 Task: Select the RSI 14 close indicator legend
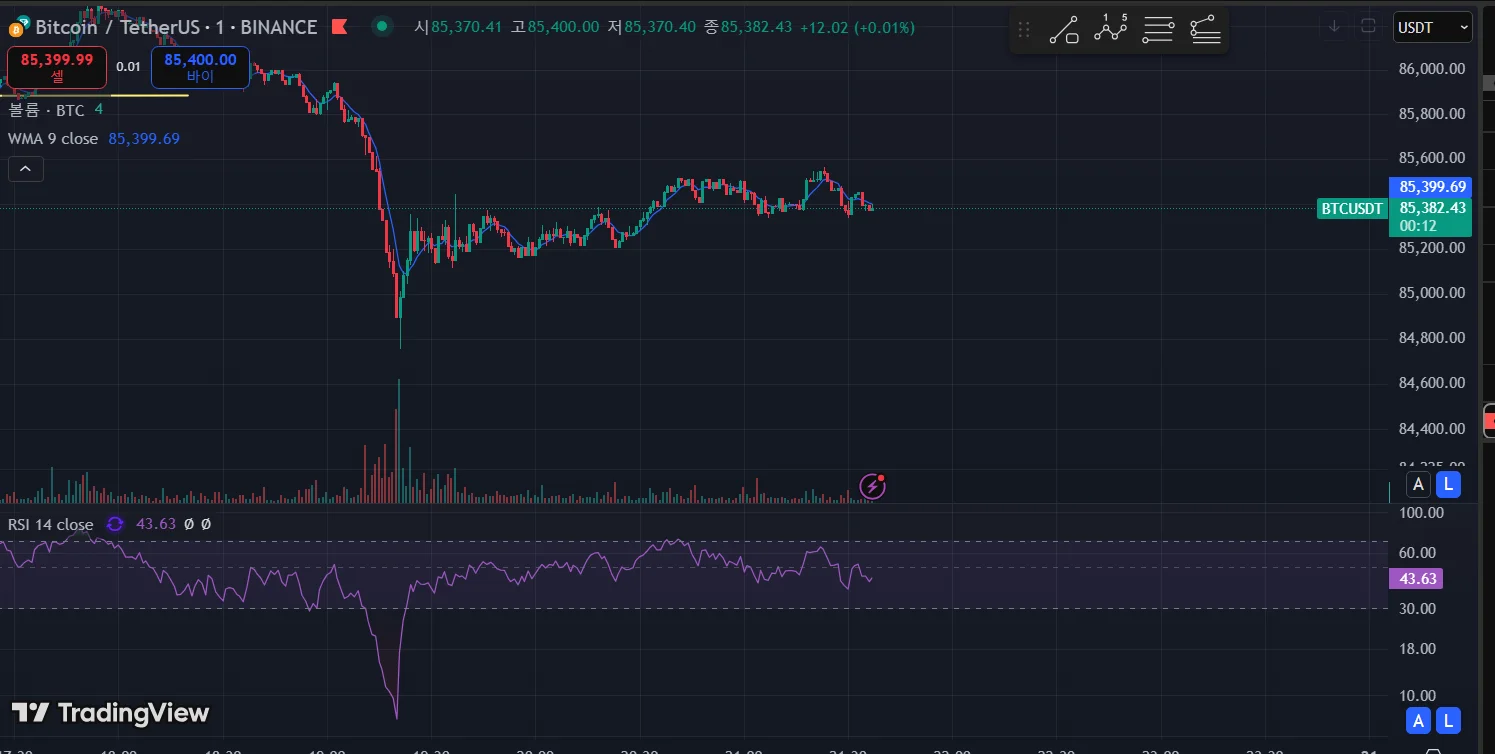[x=51, y=524]
